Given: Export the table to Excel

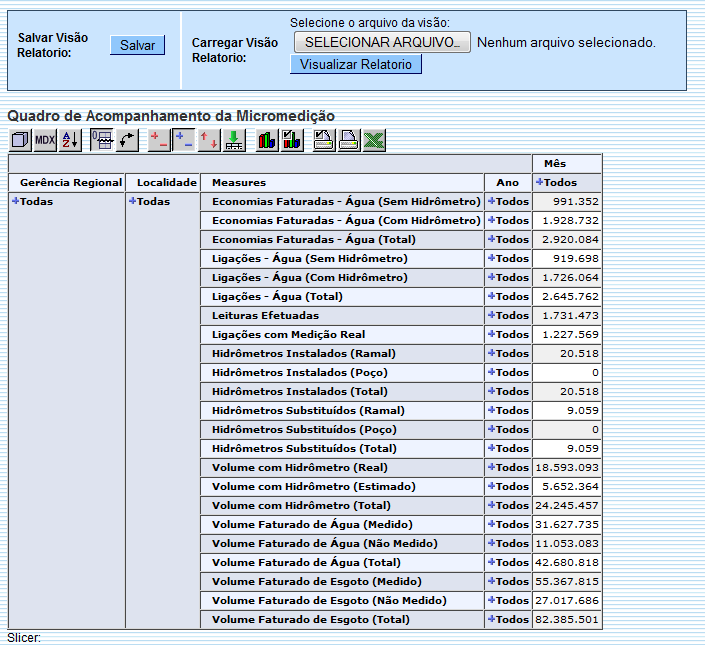Looking at the screenshot, I should coord(374,140).
